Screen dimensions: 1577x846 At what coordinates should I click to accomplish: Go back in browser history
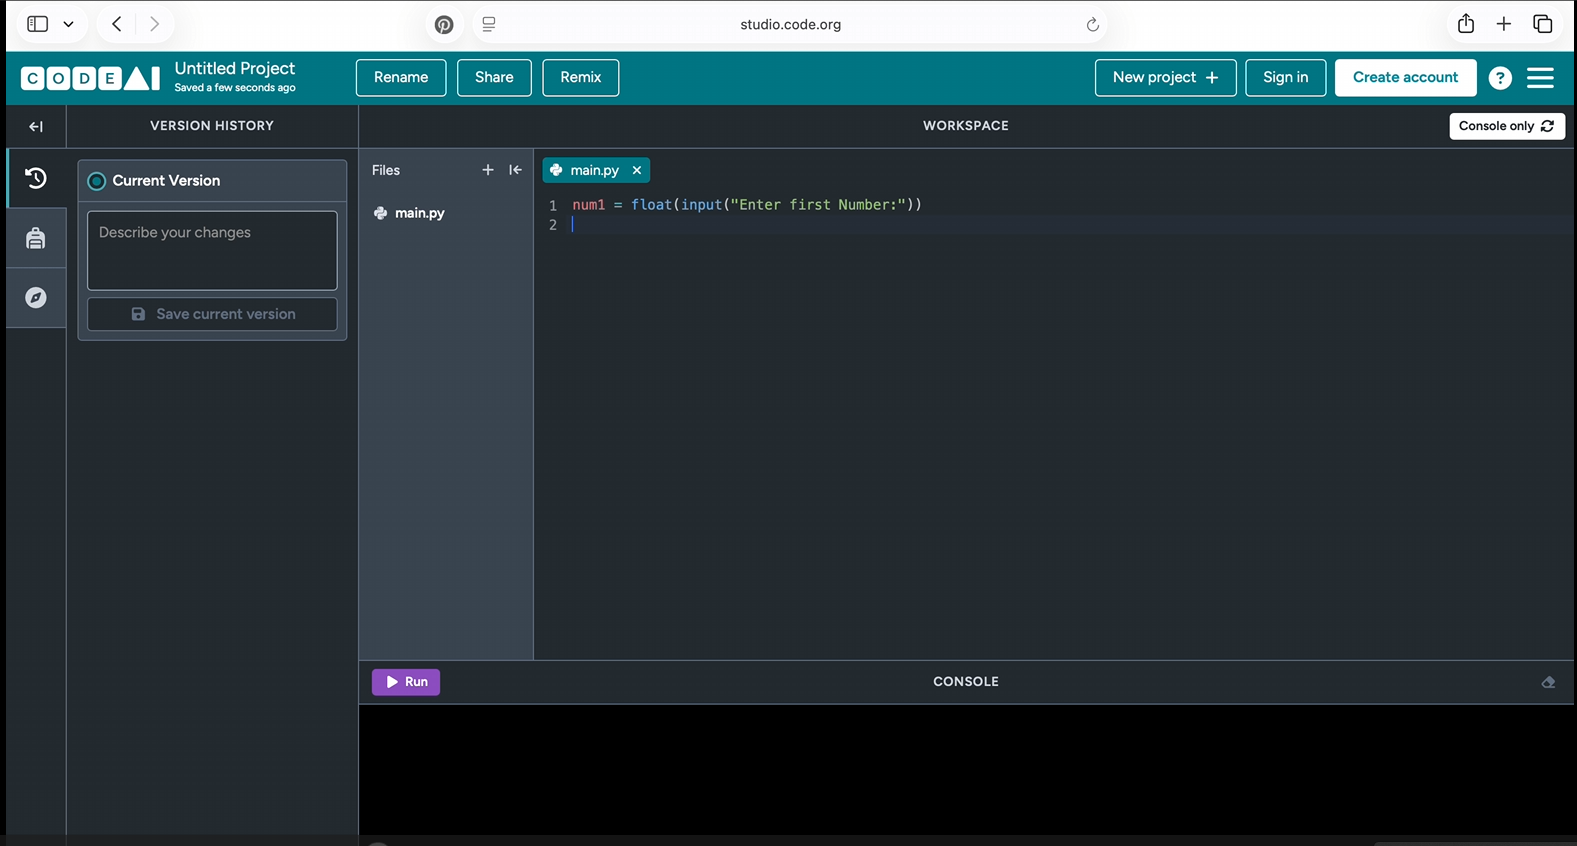click(117, 24)
